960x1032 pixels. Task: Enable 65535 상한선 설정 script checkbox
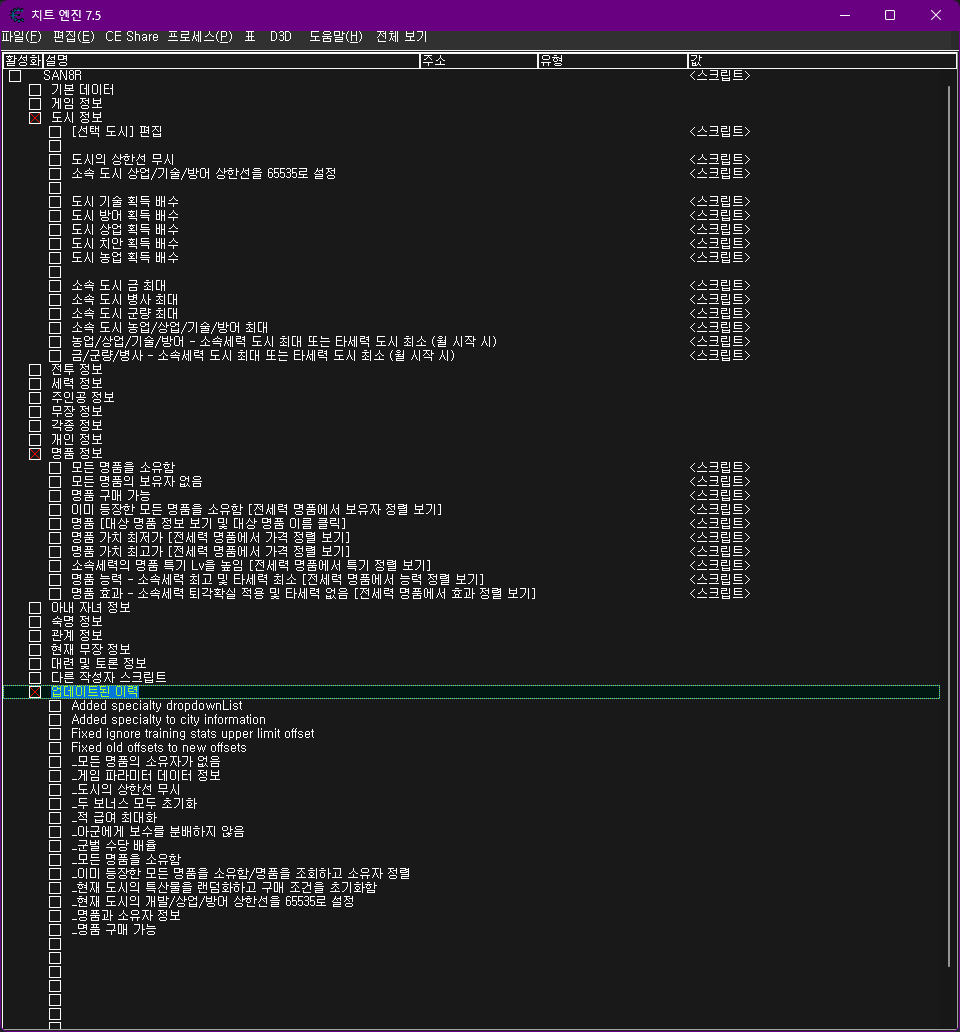click(55, 174)
